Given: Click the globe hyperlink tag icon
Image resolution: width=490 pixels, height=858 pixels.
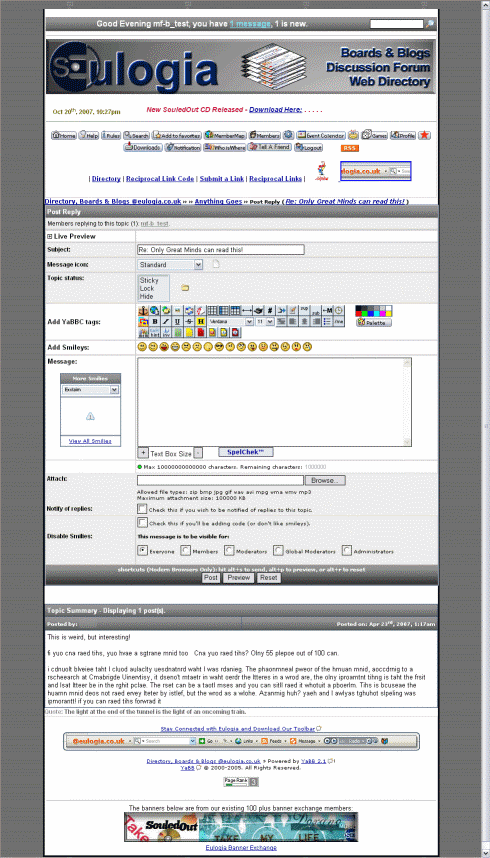Looking at the screenshot, I should [154, 310].
